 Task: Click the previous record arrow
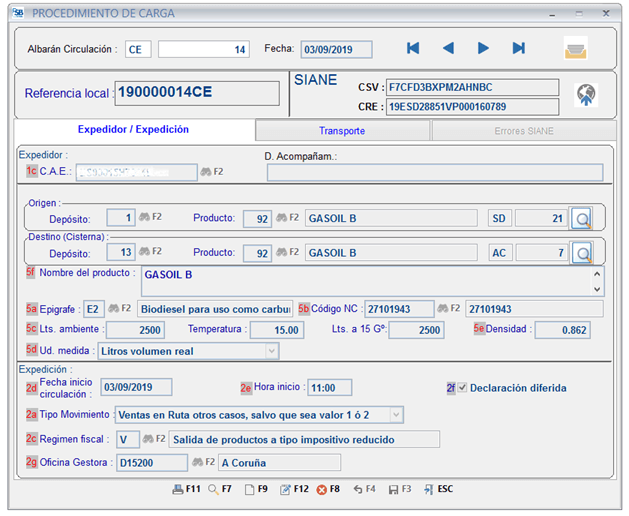[448, 48]
